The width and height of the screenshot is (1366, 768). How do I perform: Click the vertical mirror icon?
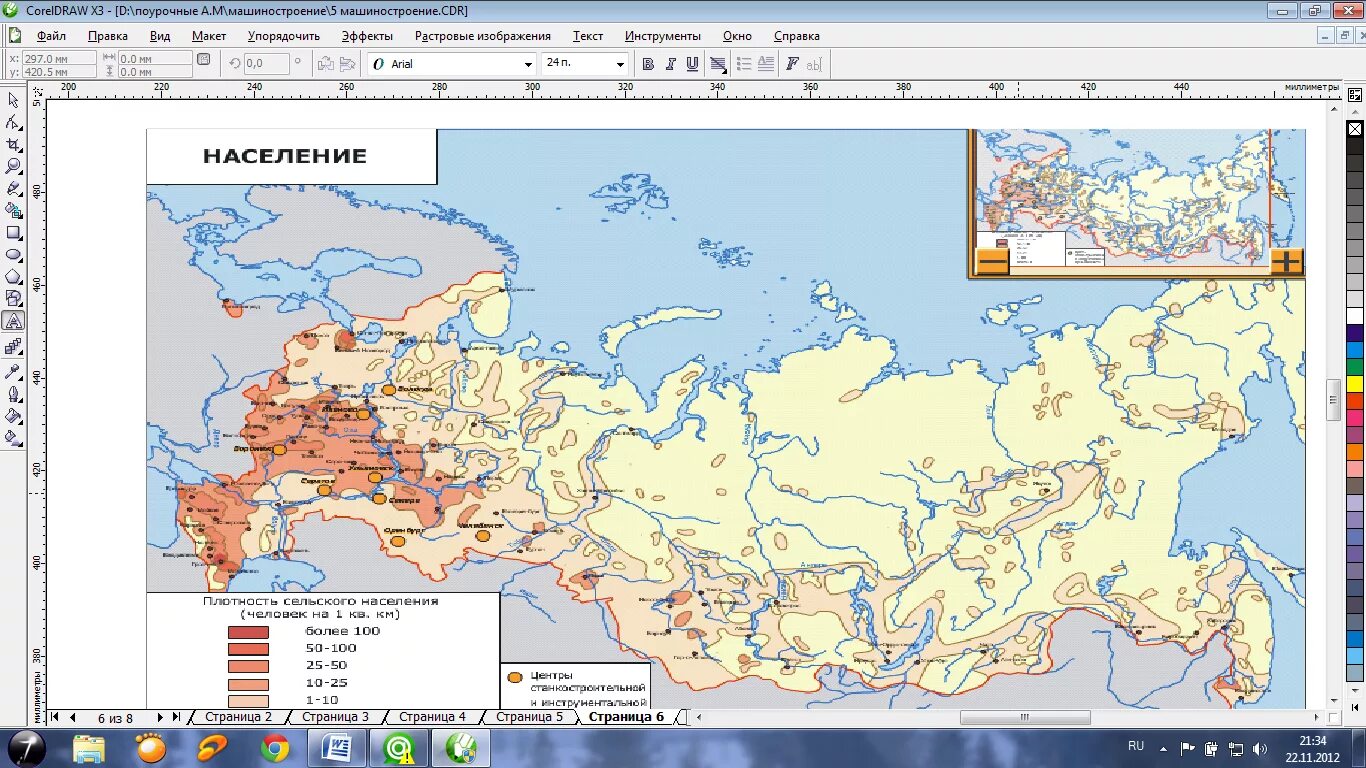(347, 64)
